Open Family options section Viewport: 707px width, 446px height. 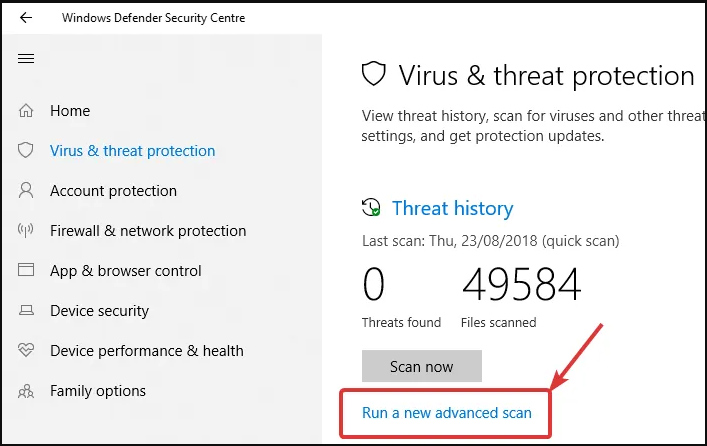coord(98,391)
